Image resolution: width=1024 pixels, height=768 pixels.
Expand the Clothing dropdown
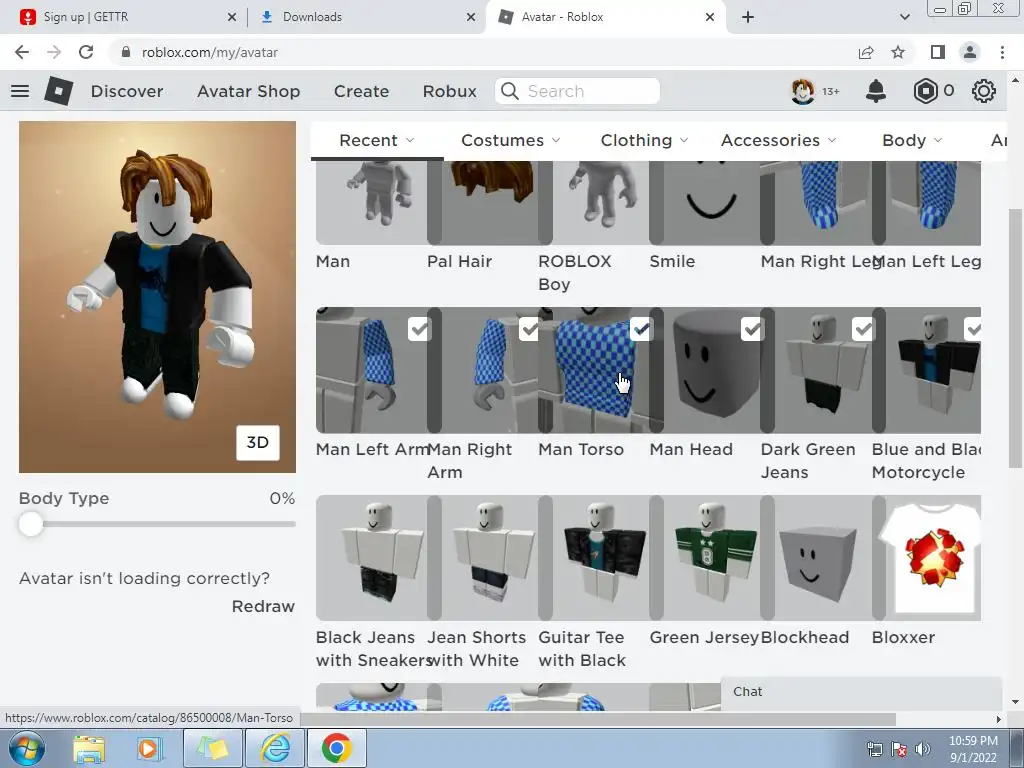click(x=645, y=140)
